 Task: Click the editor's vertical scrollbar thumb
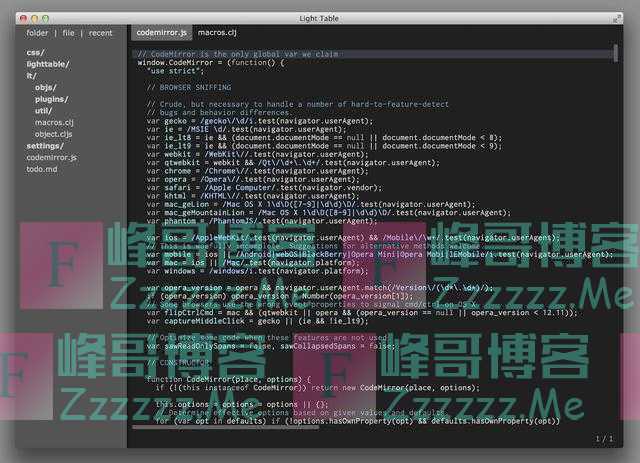(616, 55)
